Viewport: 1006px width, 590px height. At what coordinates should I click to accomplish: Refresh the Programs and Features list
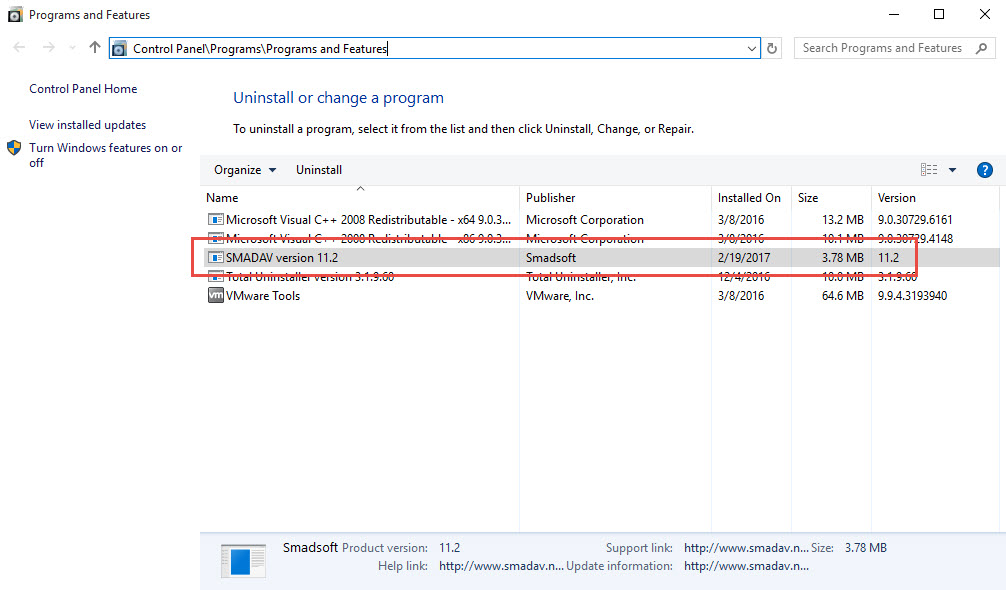(x=772, y=49)
